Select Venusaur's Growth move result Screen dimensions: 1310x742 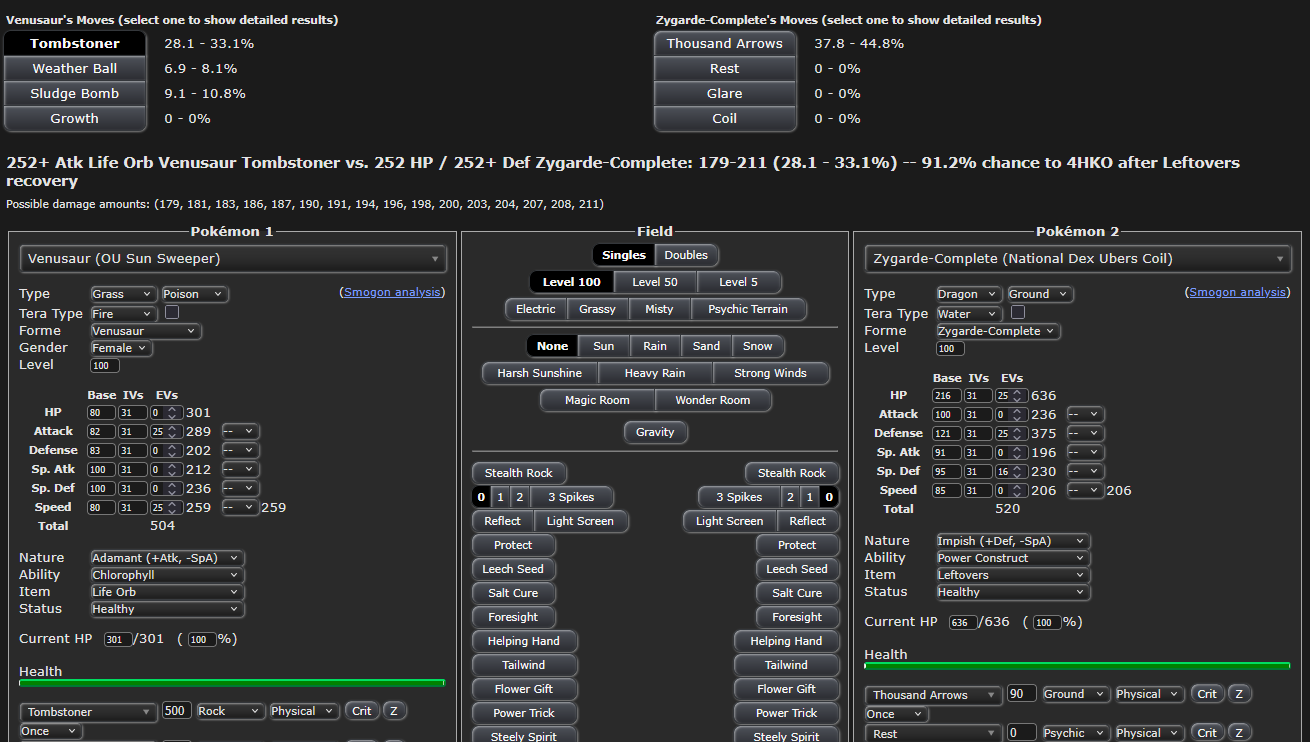(x=75, y=119)
